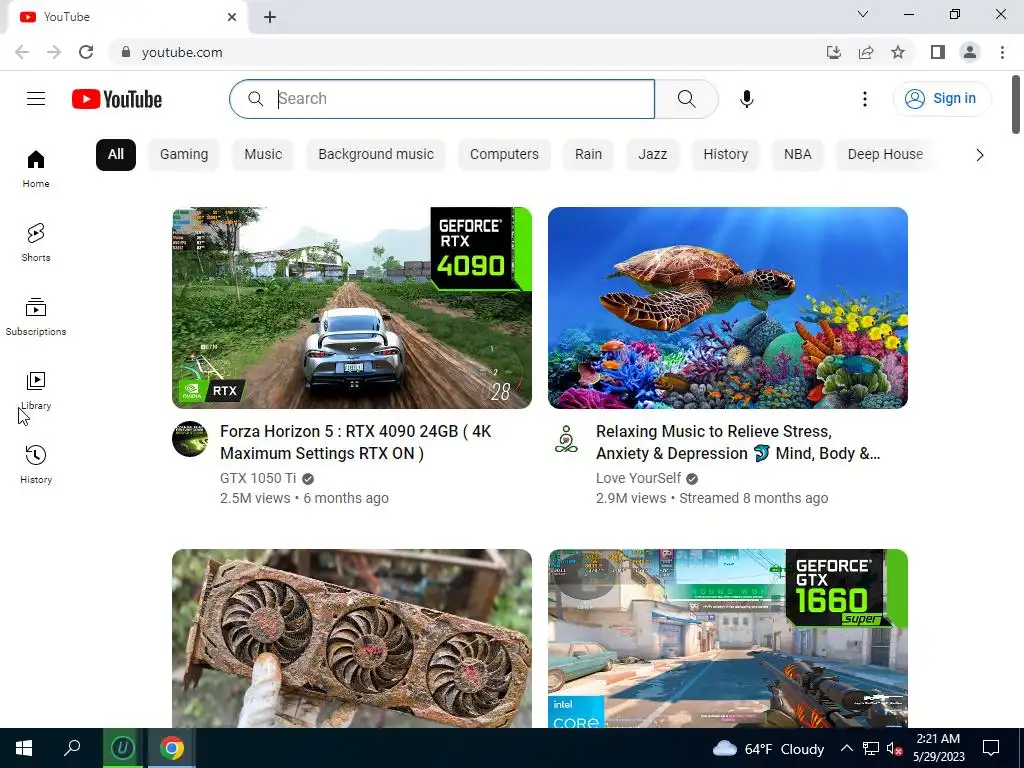Open the muted volume tray icon
1024x768 pixels.
[895, 748]
